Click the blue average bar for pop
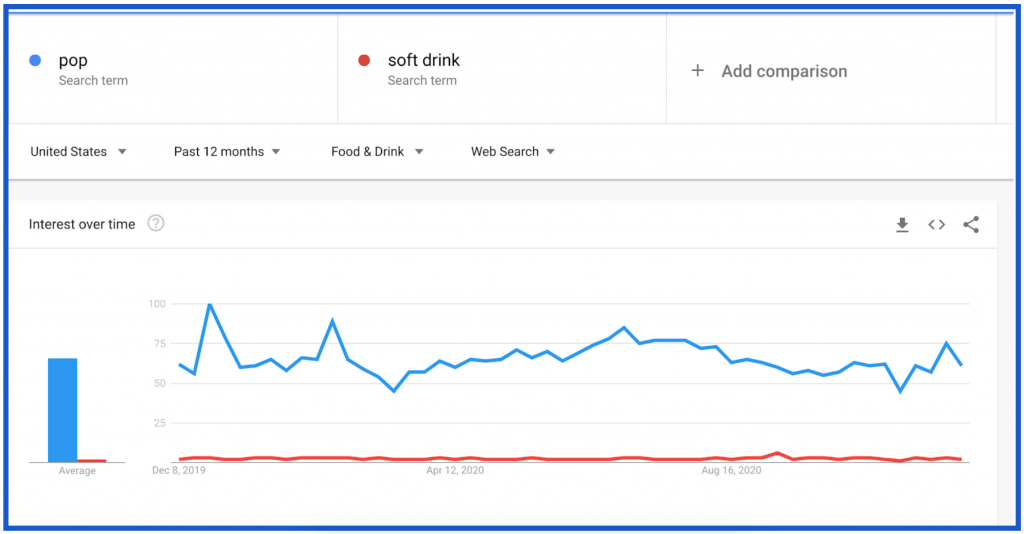The width and height of the screenshot is (1024, 534). 63,410
